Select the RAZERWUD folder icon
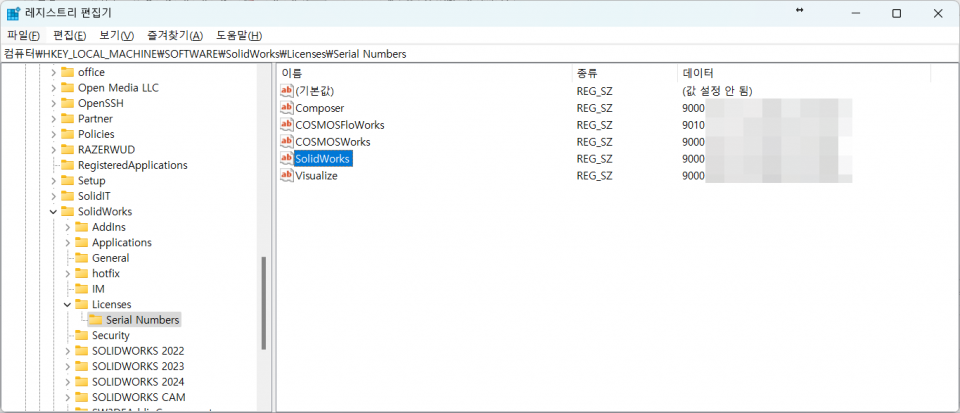This screenshot has height=413, width=960. point(67,149)
